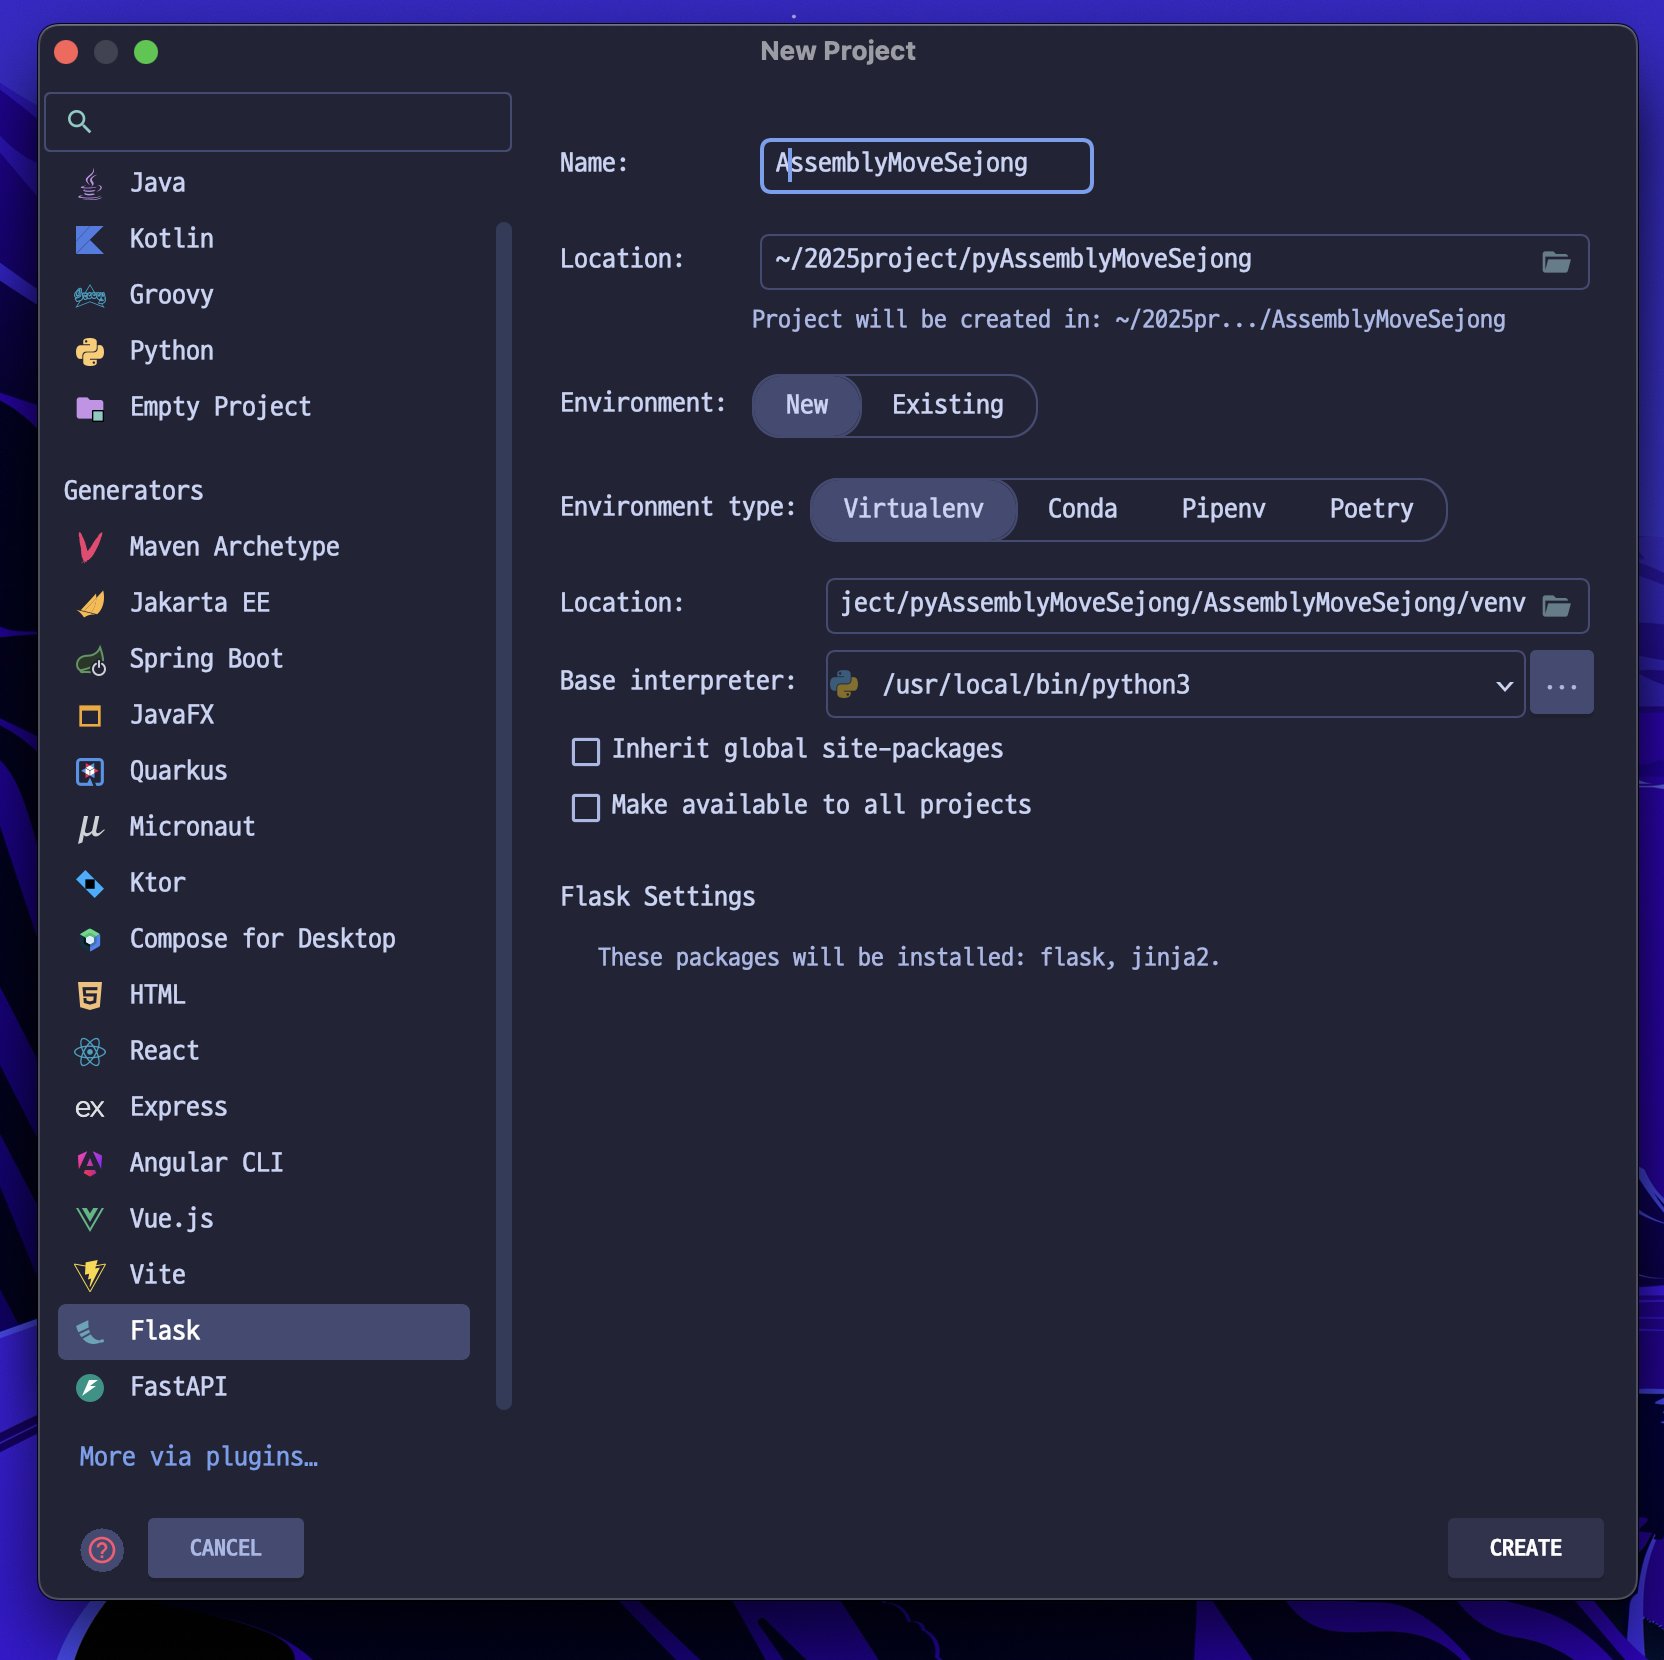The height and width of the screenshot is (1660, 1664).
Task: Select React generator label
Action: (x=165, y=1051)
